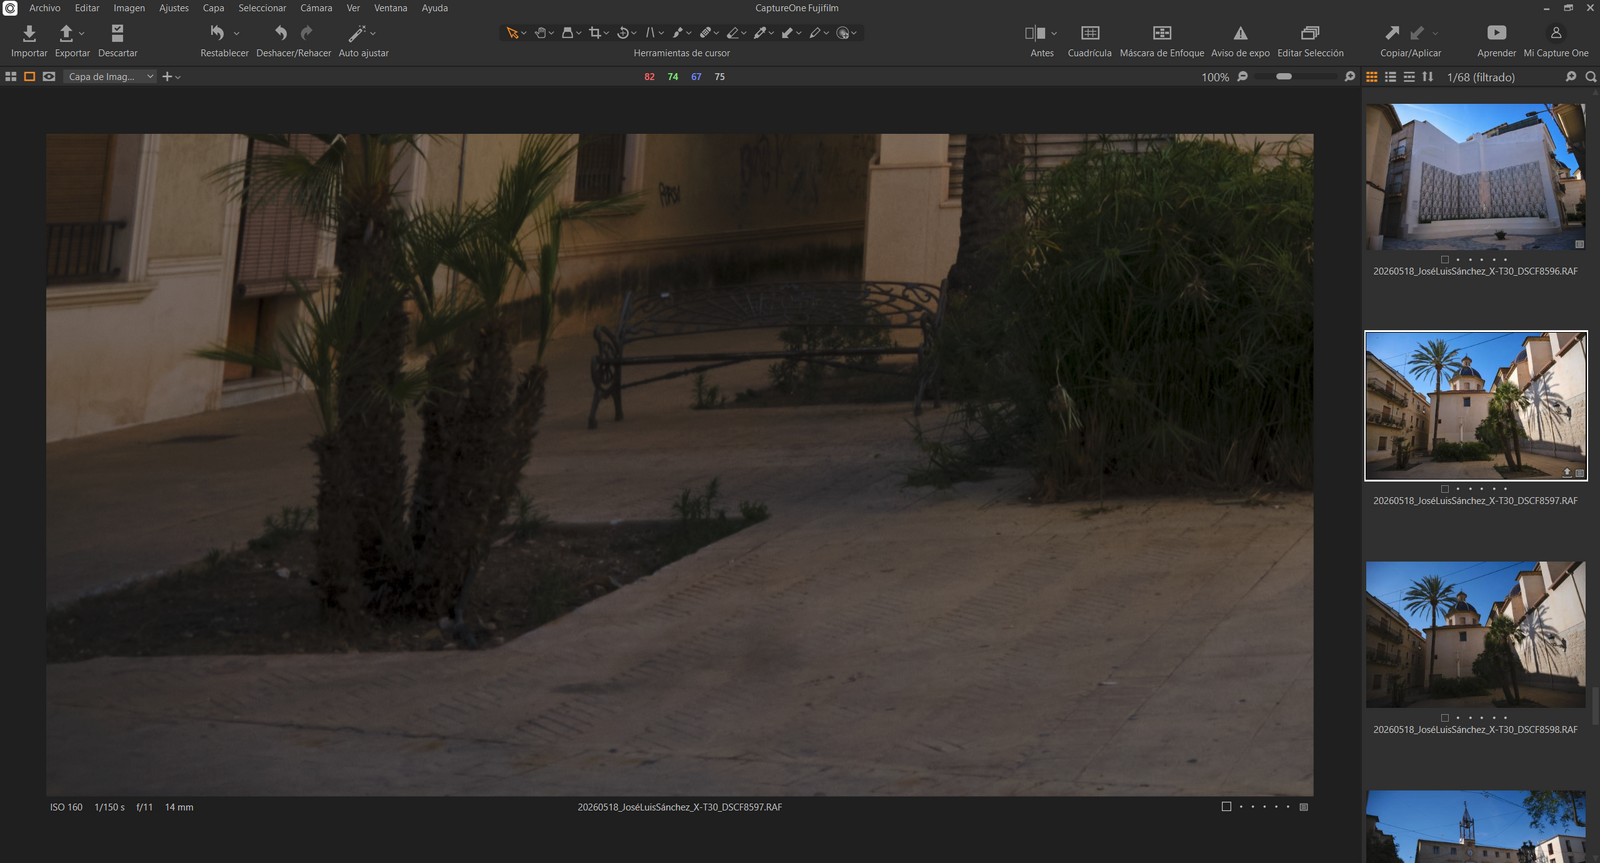Expand the Restablecer dropdown arrow

point(236,33)
